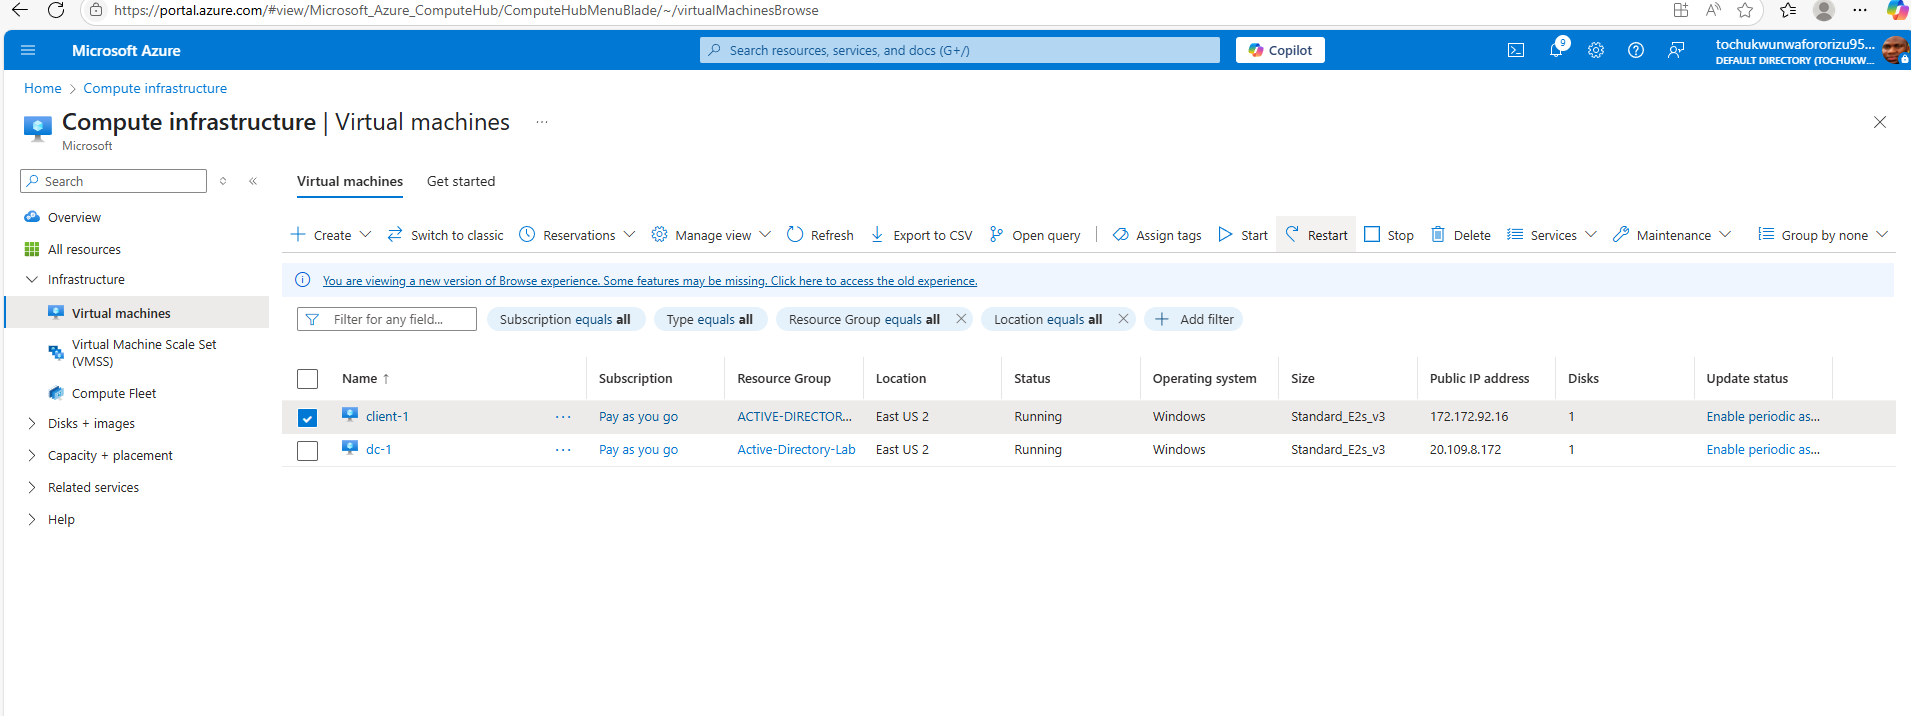This screenshot has height=716, width=1911.
Task: Restart the selected virtual machine
Action: (x=1316, y=235)
